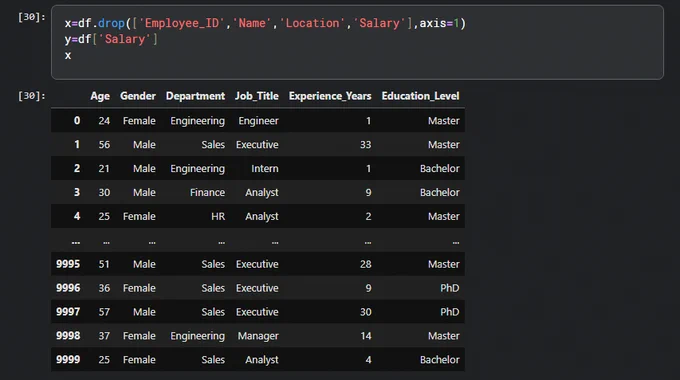Click the 'Department' column header
Viewport: 680px width, 380px height.
(x=195, y=96)
